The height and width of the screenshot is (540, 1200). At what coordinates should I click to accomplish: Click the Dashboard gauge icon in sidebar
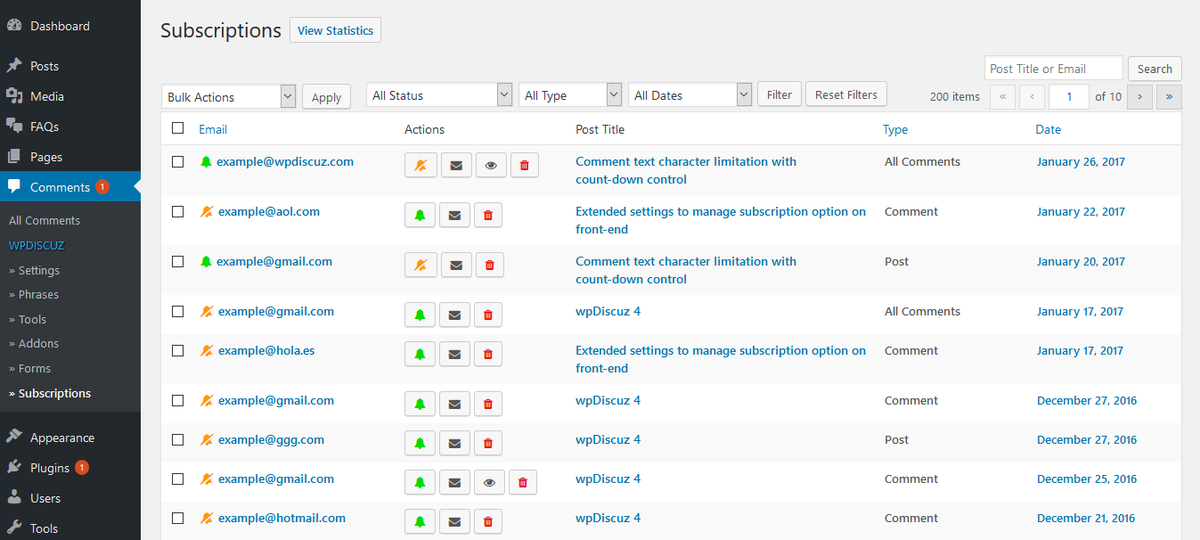point(14,26)
